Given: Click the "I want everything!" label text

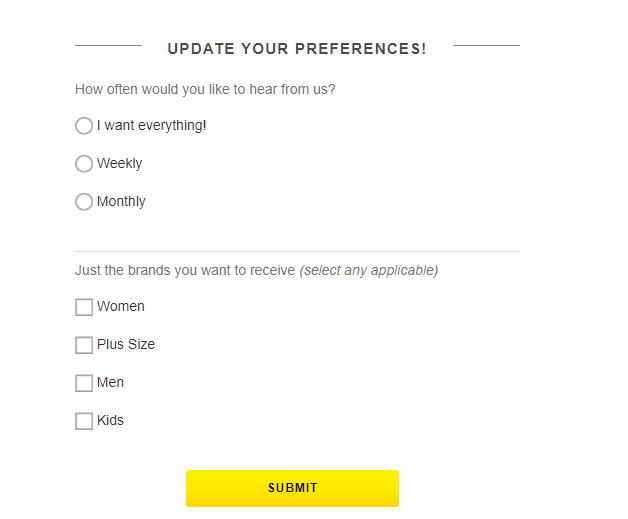Looking at the screenshot, I should 152,126.
